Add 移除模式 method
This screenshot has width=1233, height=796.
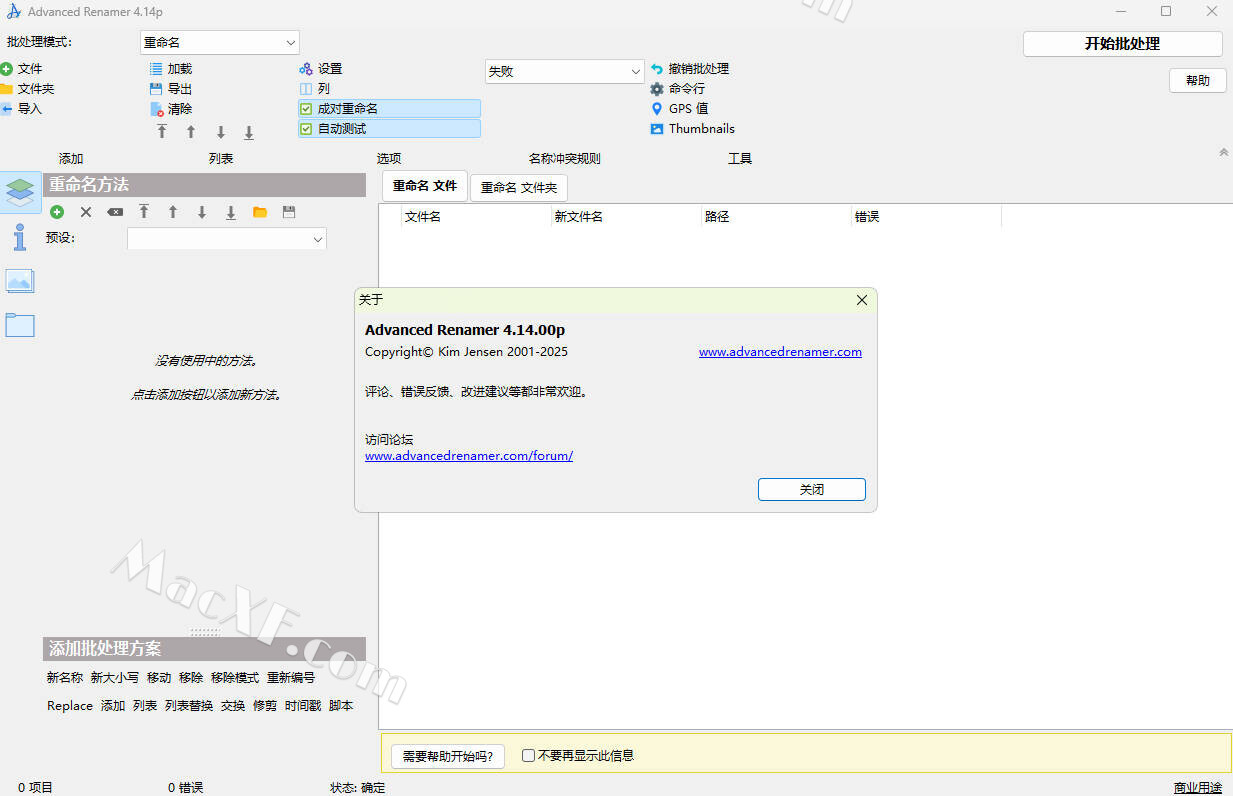pyautogui.click(x=235, y=678)
